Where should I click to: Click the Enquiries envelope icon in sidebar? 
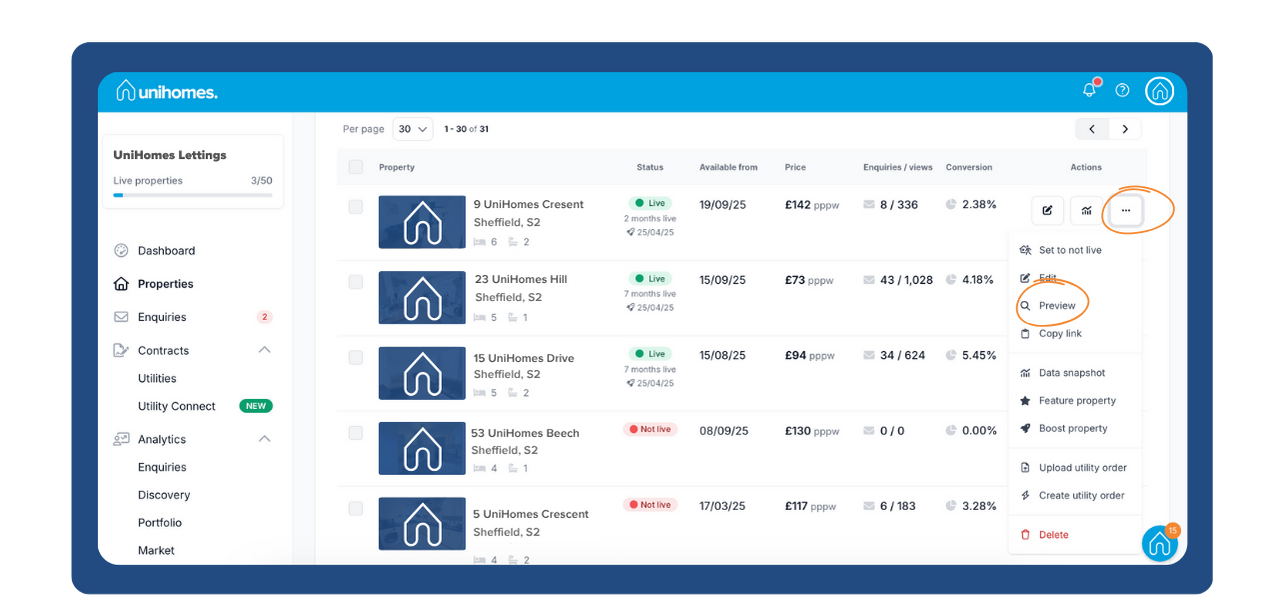[121, 317]
